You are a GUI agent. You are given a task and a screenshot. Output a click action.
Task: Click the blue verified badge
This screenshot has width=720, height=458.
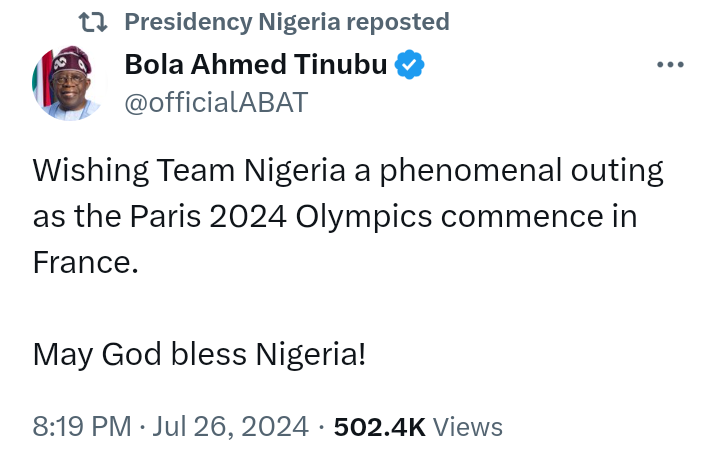410,65
